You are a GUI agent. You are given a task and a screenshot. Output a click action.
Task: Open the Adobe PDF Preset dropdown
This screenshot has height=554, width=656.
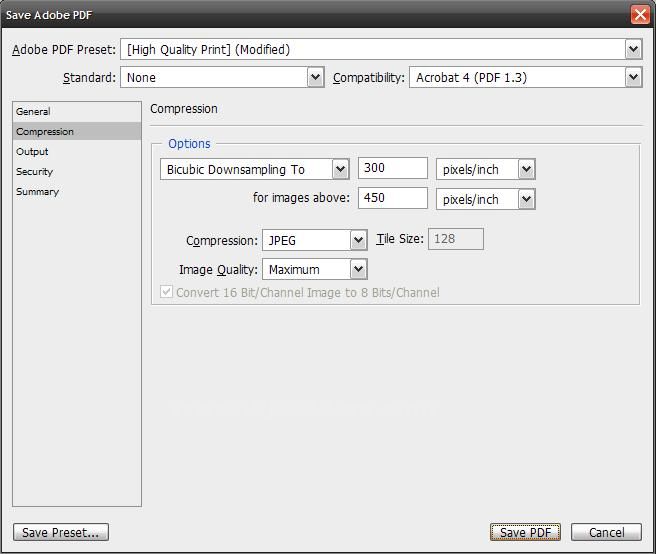coord(381,49)
